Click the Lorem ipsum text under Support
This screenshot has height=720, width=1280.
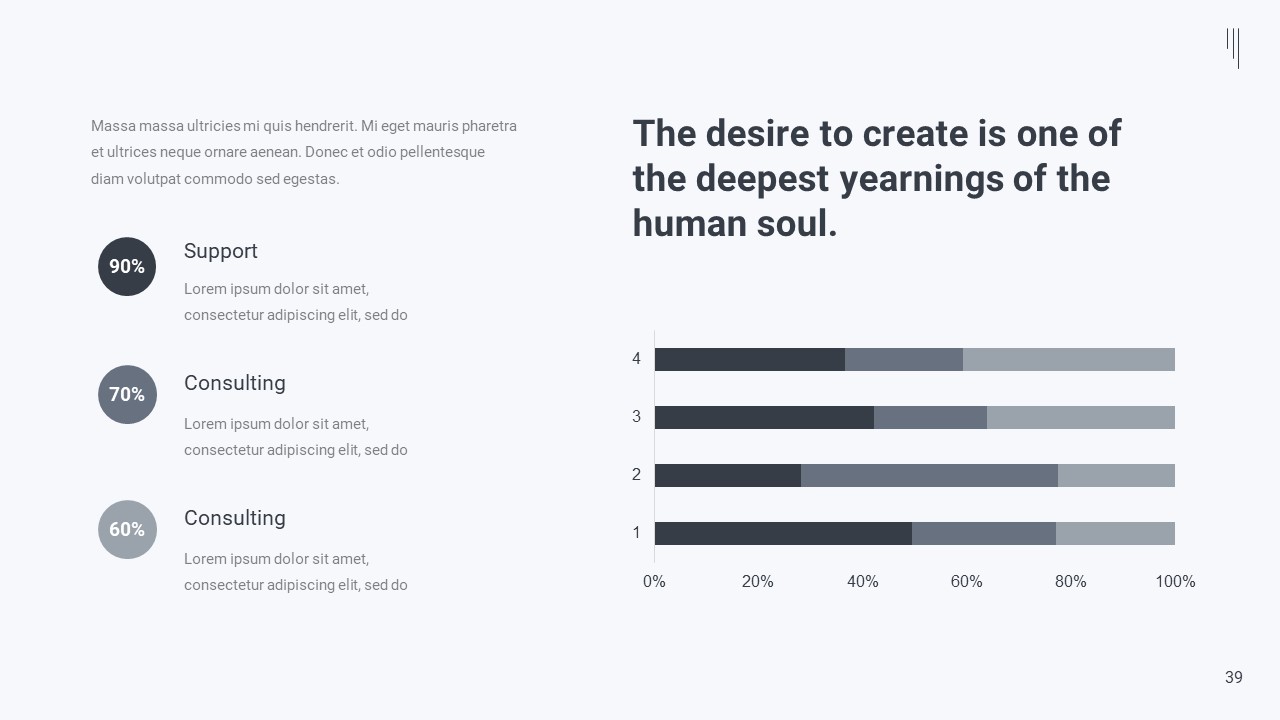295,302
